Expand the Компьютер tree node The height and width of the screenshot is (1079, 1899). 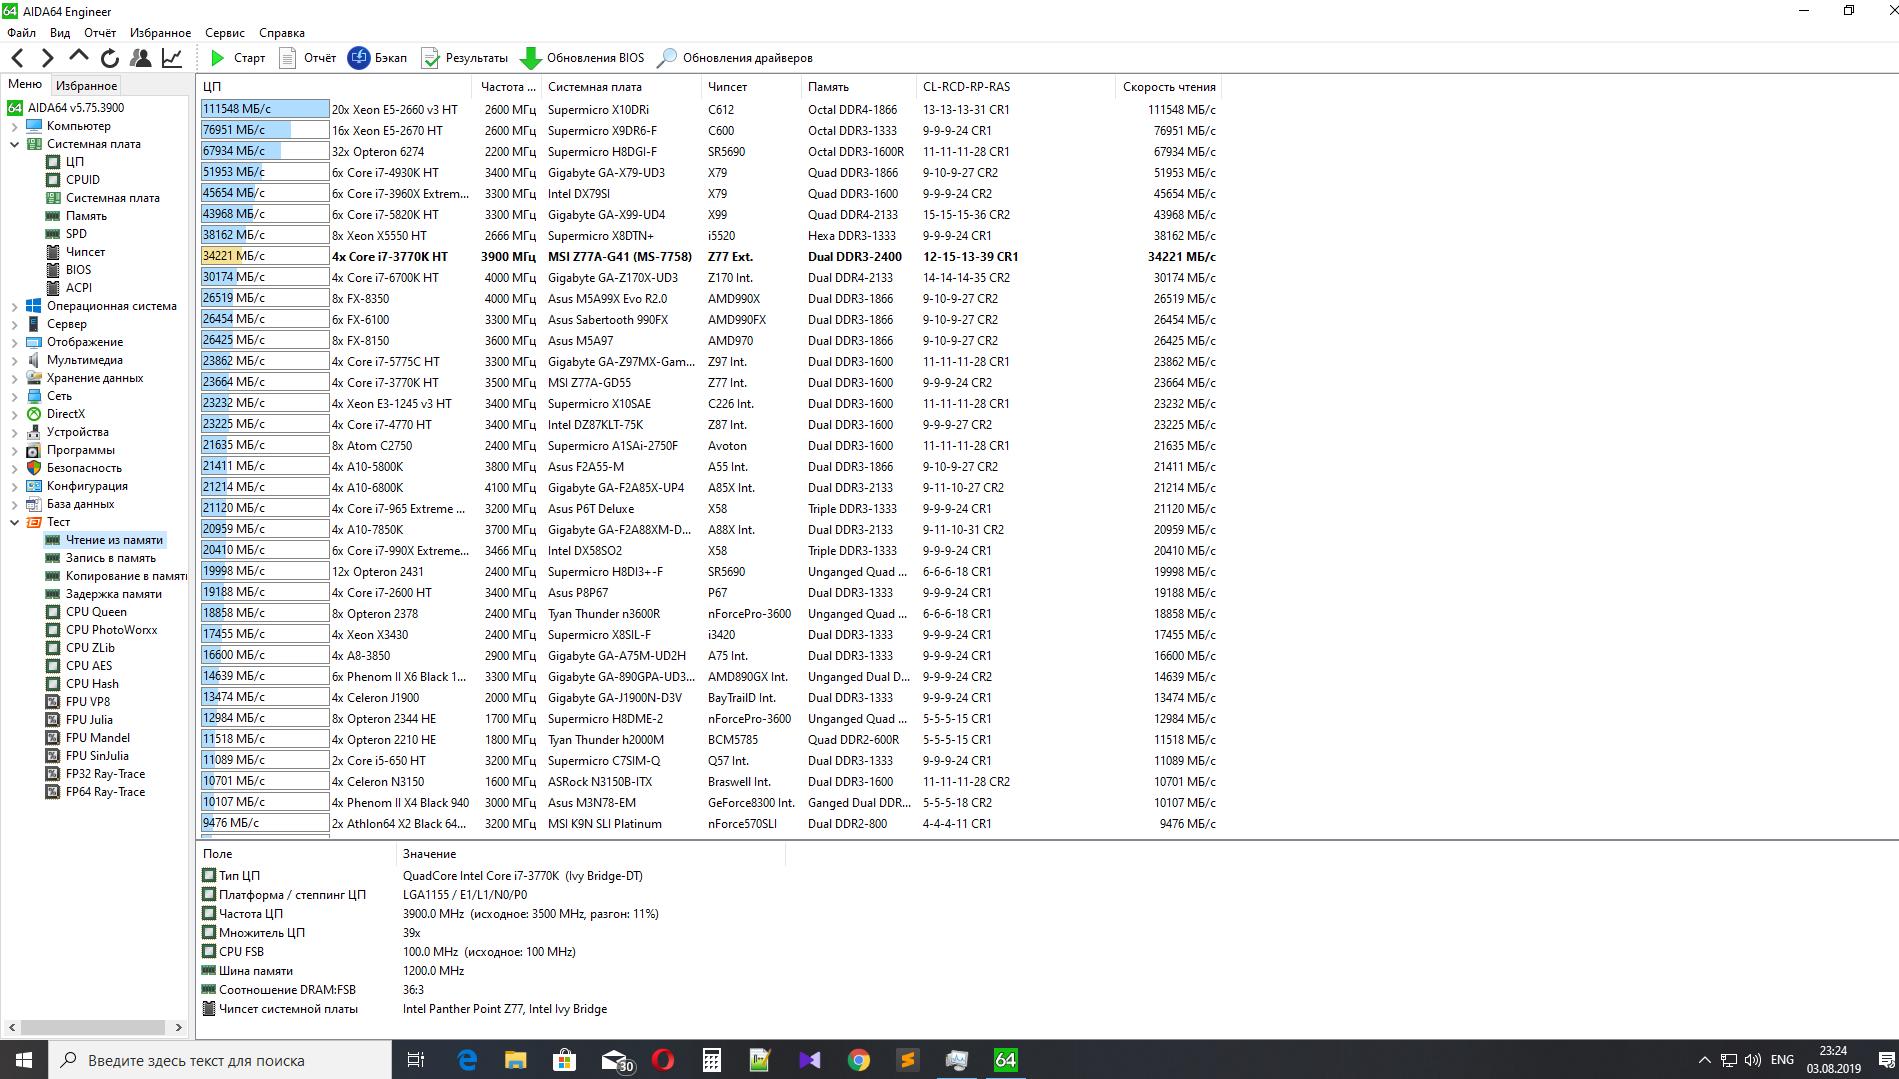pyautogui.click(x=14, y=126)
